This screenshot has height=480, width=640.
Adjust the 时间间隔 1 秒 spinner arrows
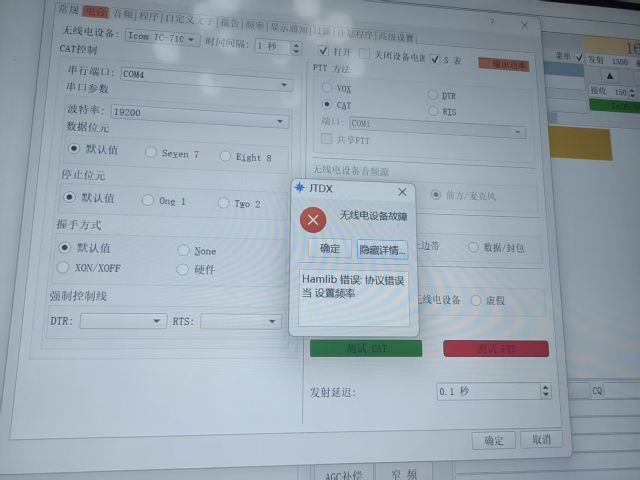coord(296,48)
